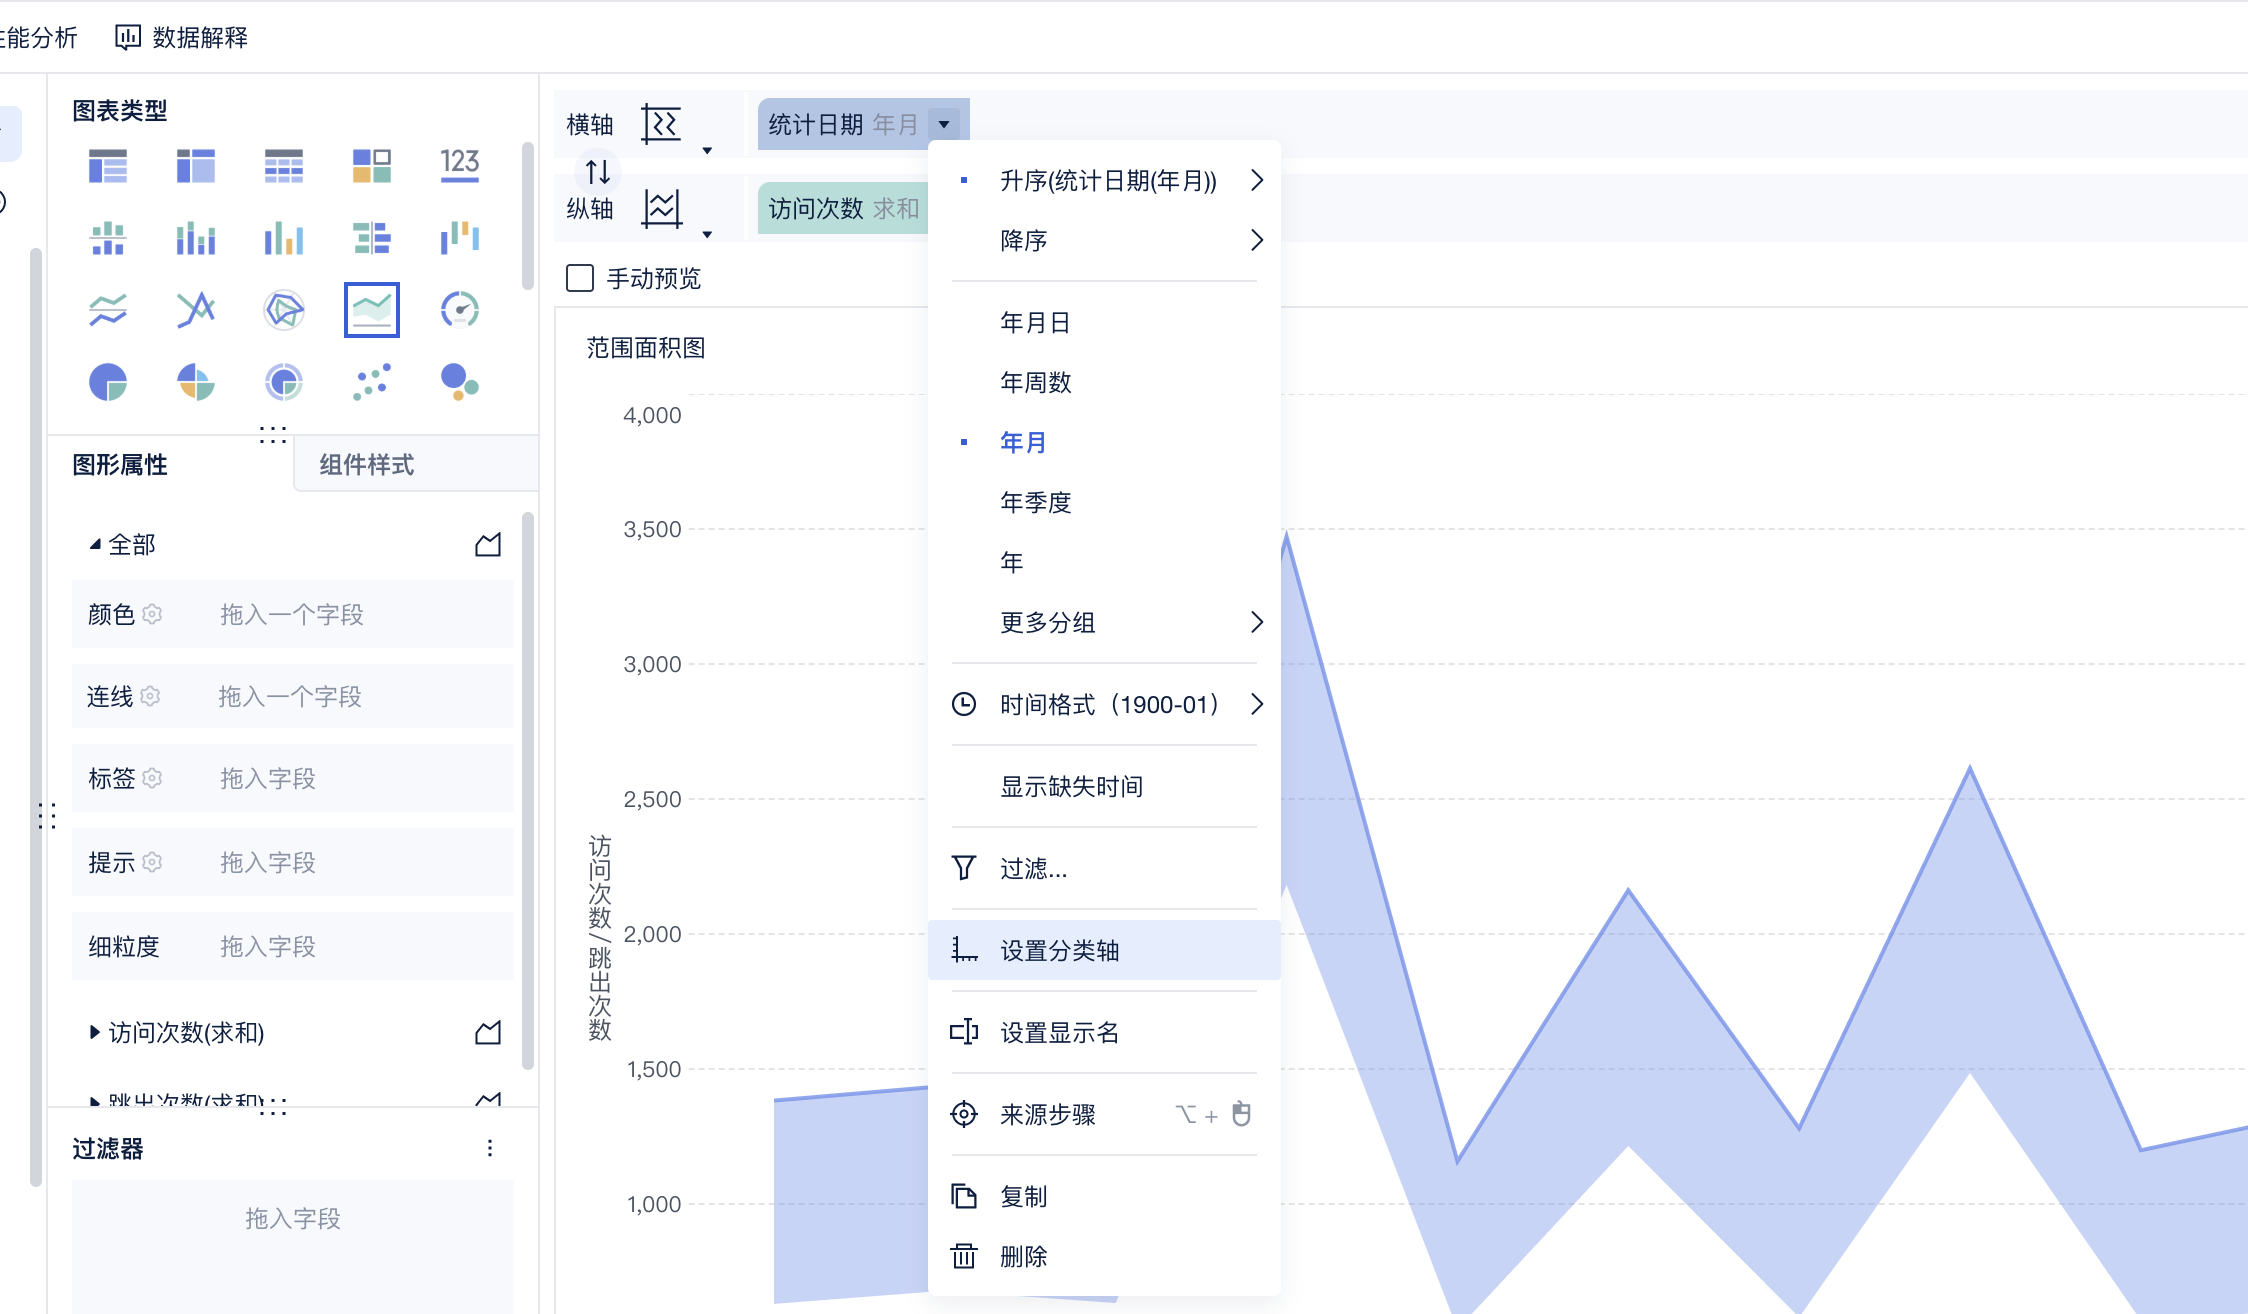Select the gauge dashboard chart icon
This screenshot has height=1314, width=2248.
459,310
